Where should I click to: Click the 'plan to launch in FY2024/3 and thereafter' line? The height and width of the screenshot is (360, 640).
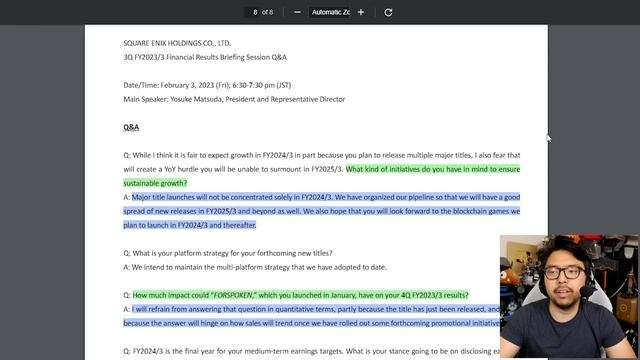[190, 225]
